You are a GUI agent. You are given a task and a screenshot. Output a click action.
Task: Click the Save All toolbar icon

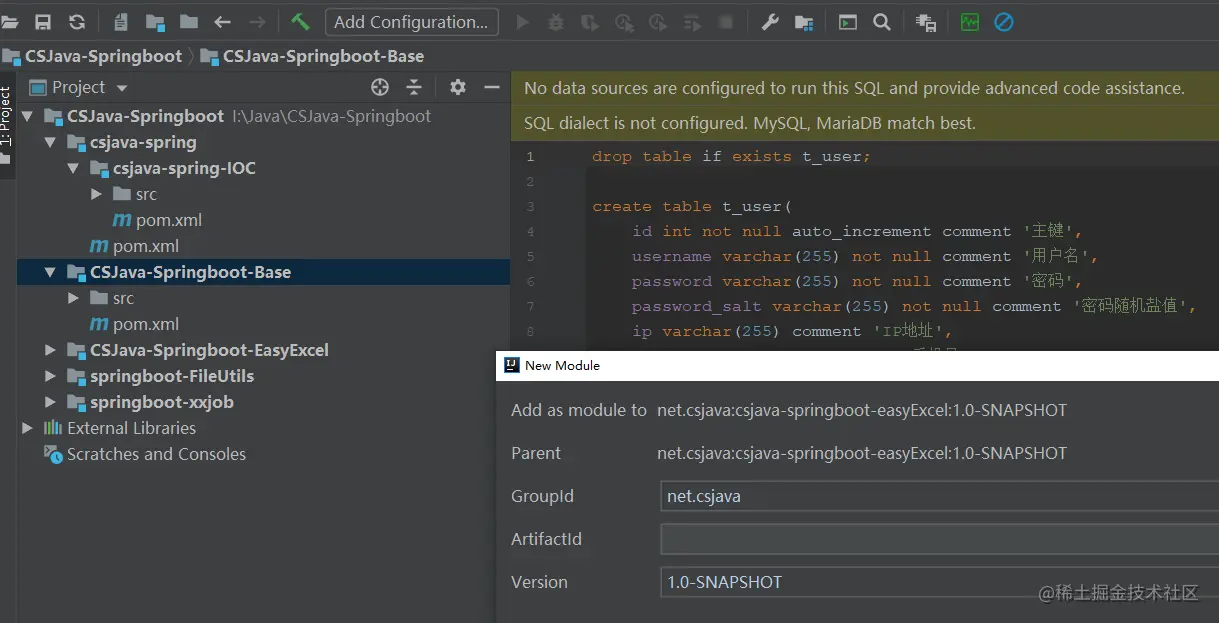point(43,22)
